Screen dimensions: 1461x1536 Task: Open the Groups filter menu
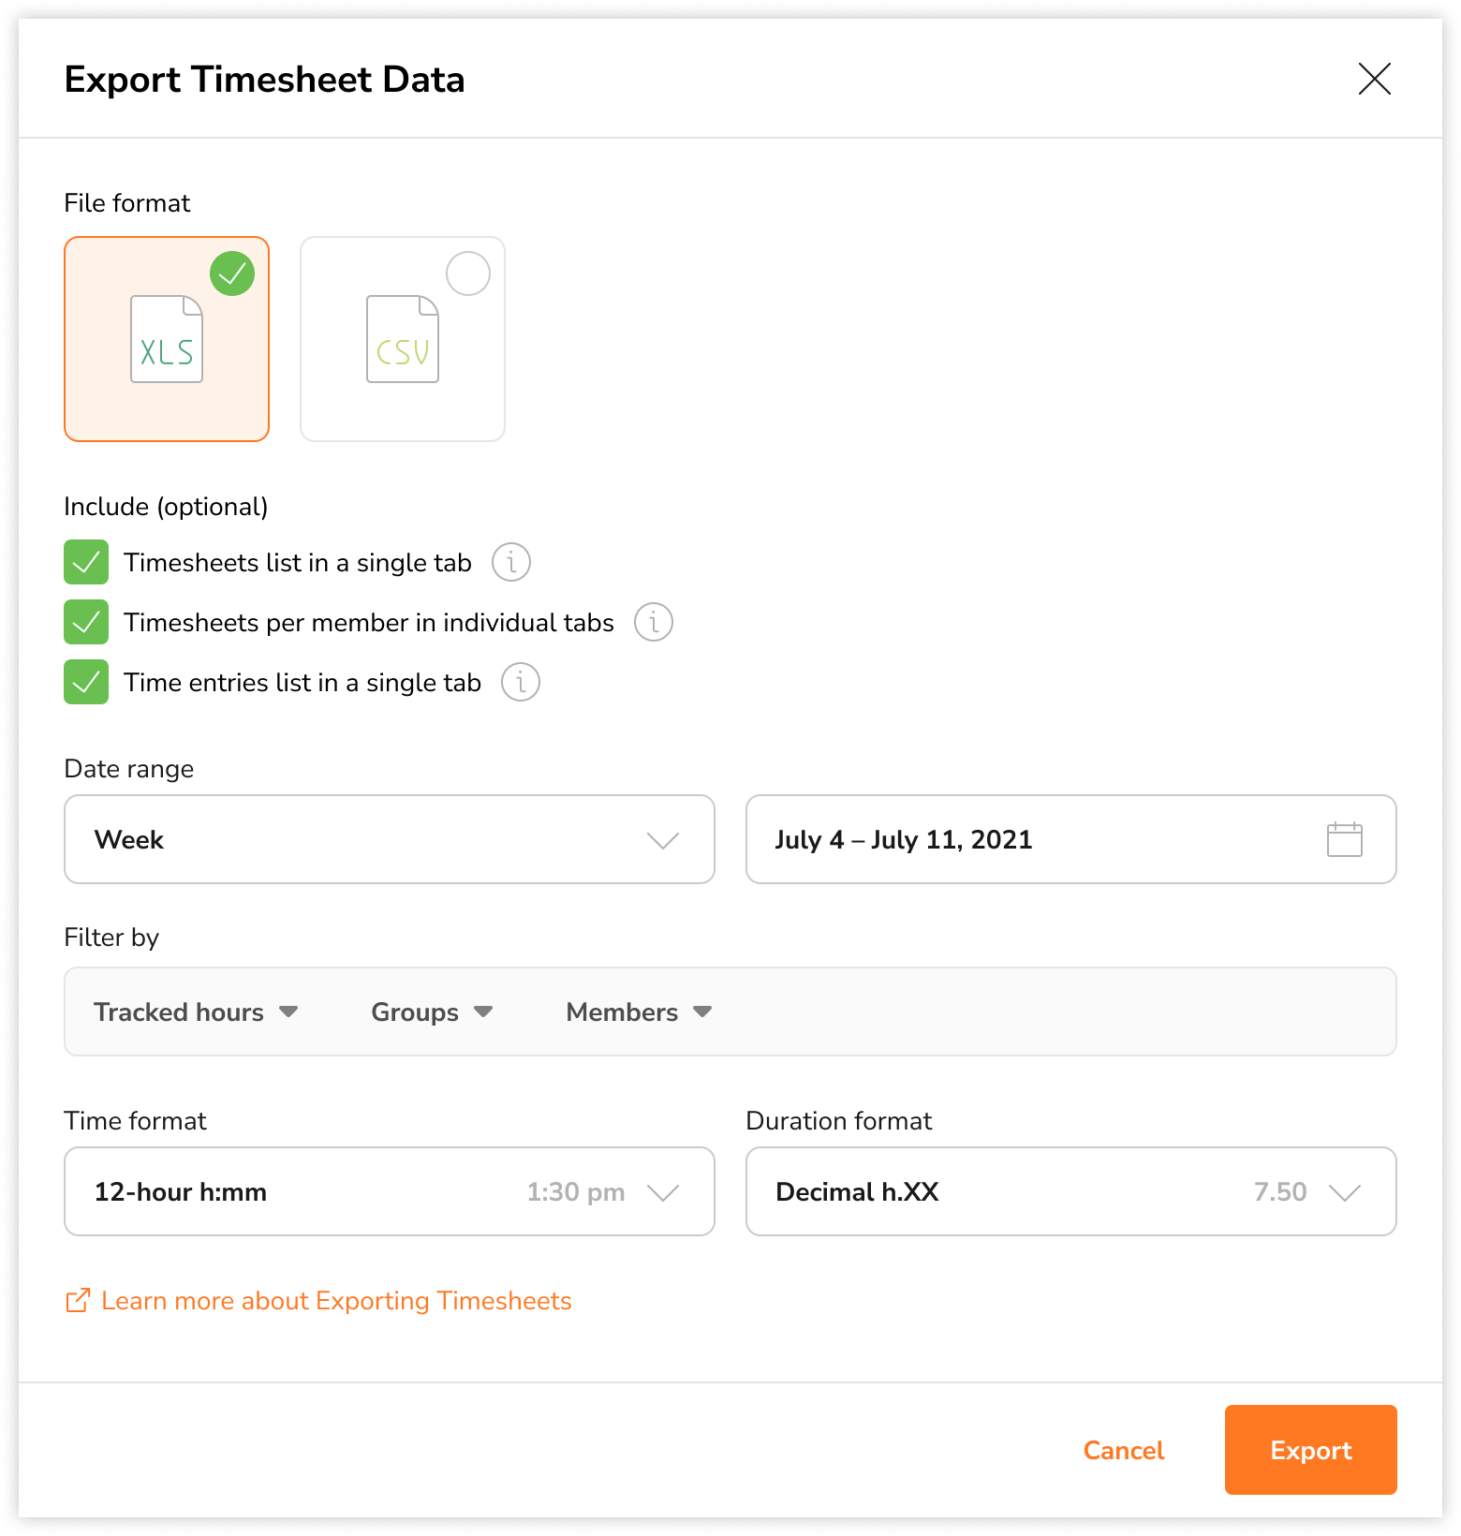point(430,1011)
